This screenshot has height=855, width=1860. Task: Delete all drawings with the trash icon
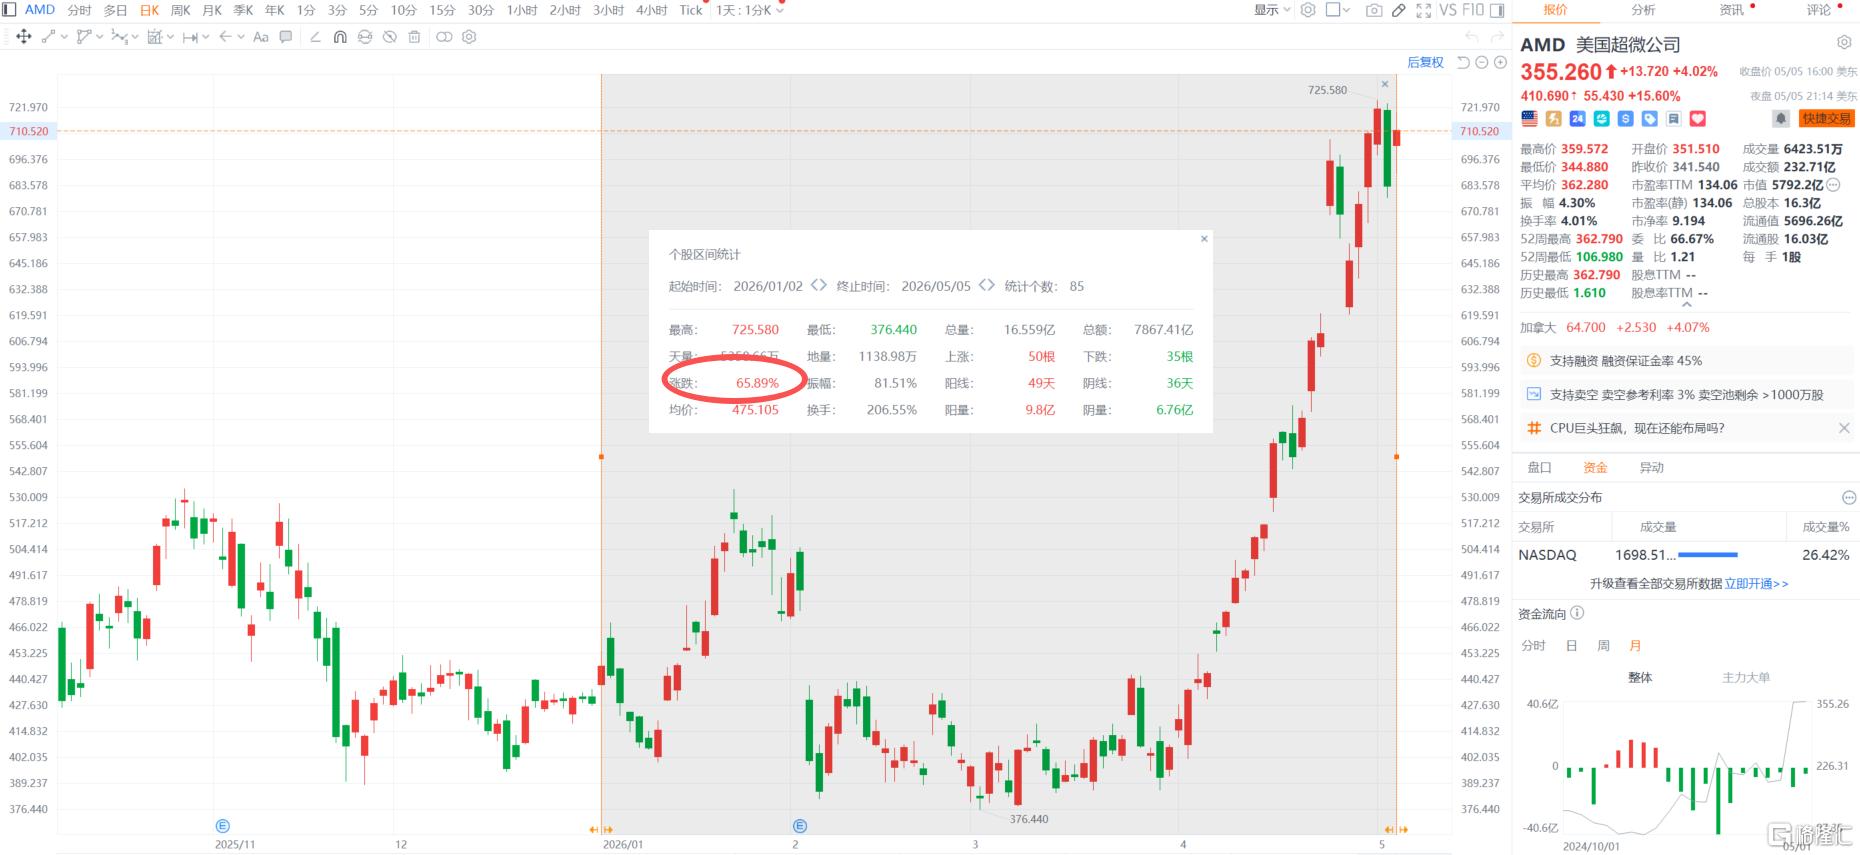point(414,37)
